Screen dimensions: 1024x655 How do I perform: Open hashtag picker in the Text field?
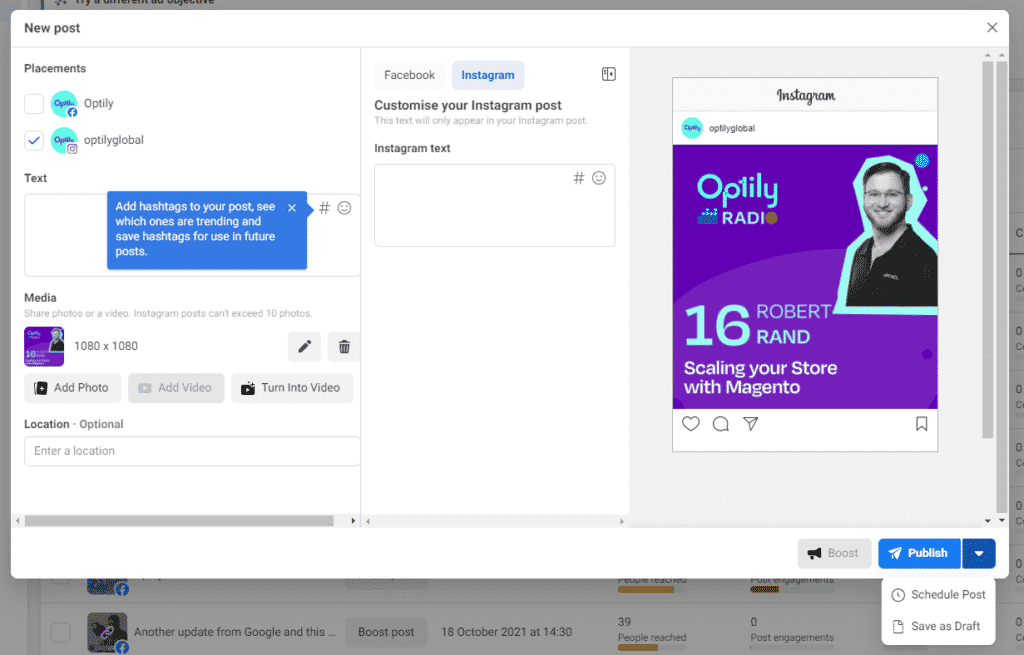tap(324, 208)
